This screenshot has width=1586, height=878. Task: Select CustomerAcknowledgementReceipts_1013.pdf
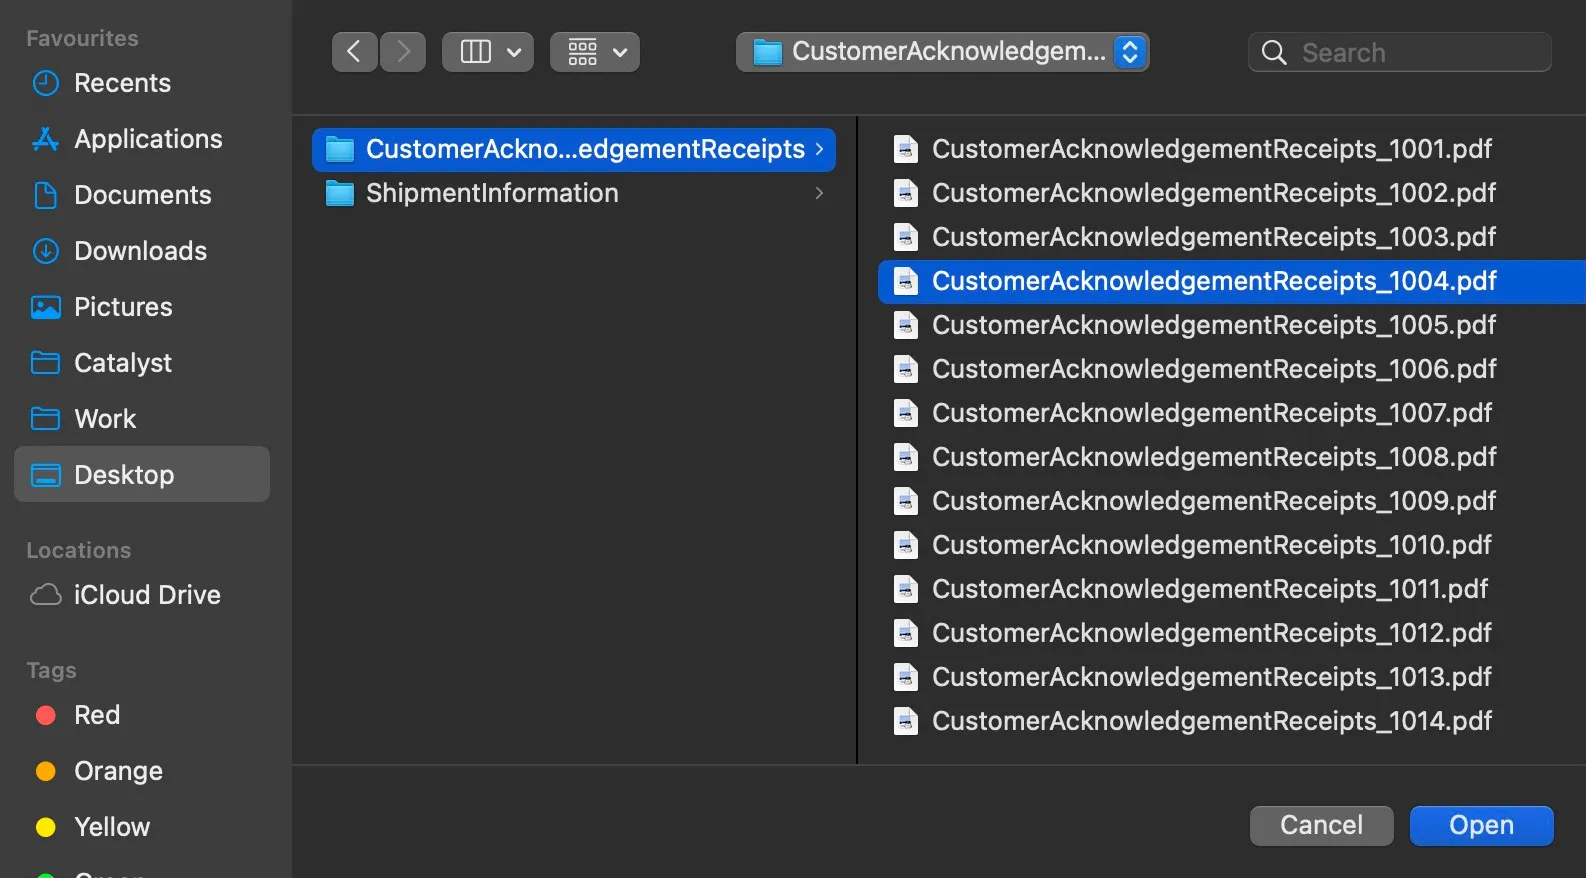point(1231,677)
